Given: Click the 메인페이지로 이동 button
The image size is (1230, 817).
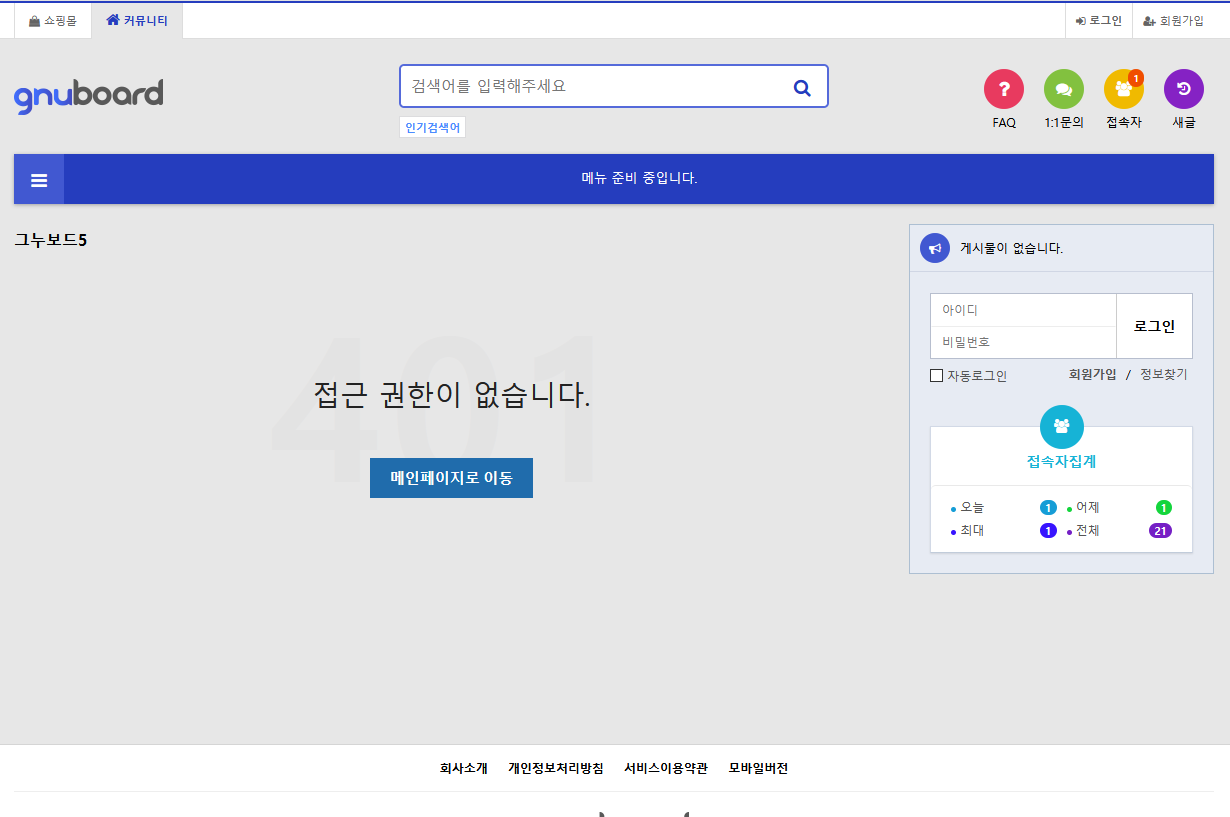Looking at the screenshot, I should pyautogui.click(x=451, y=478).
